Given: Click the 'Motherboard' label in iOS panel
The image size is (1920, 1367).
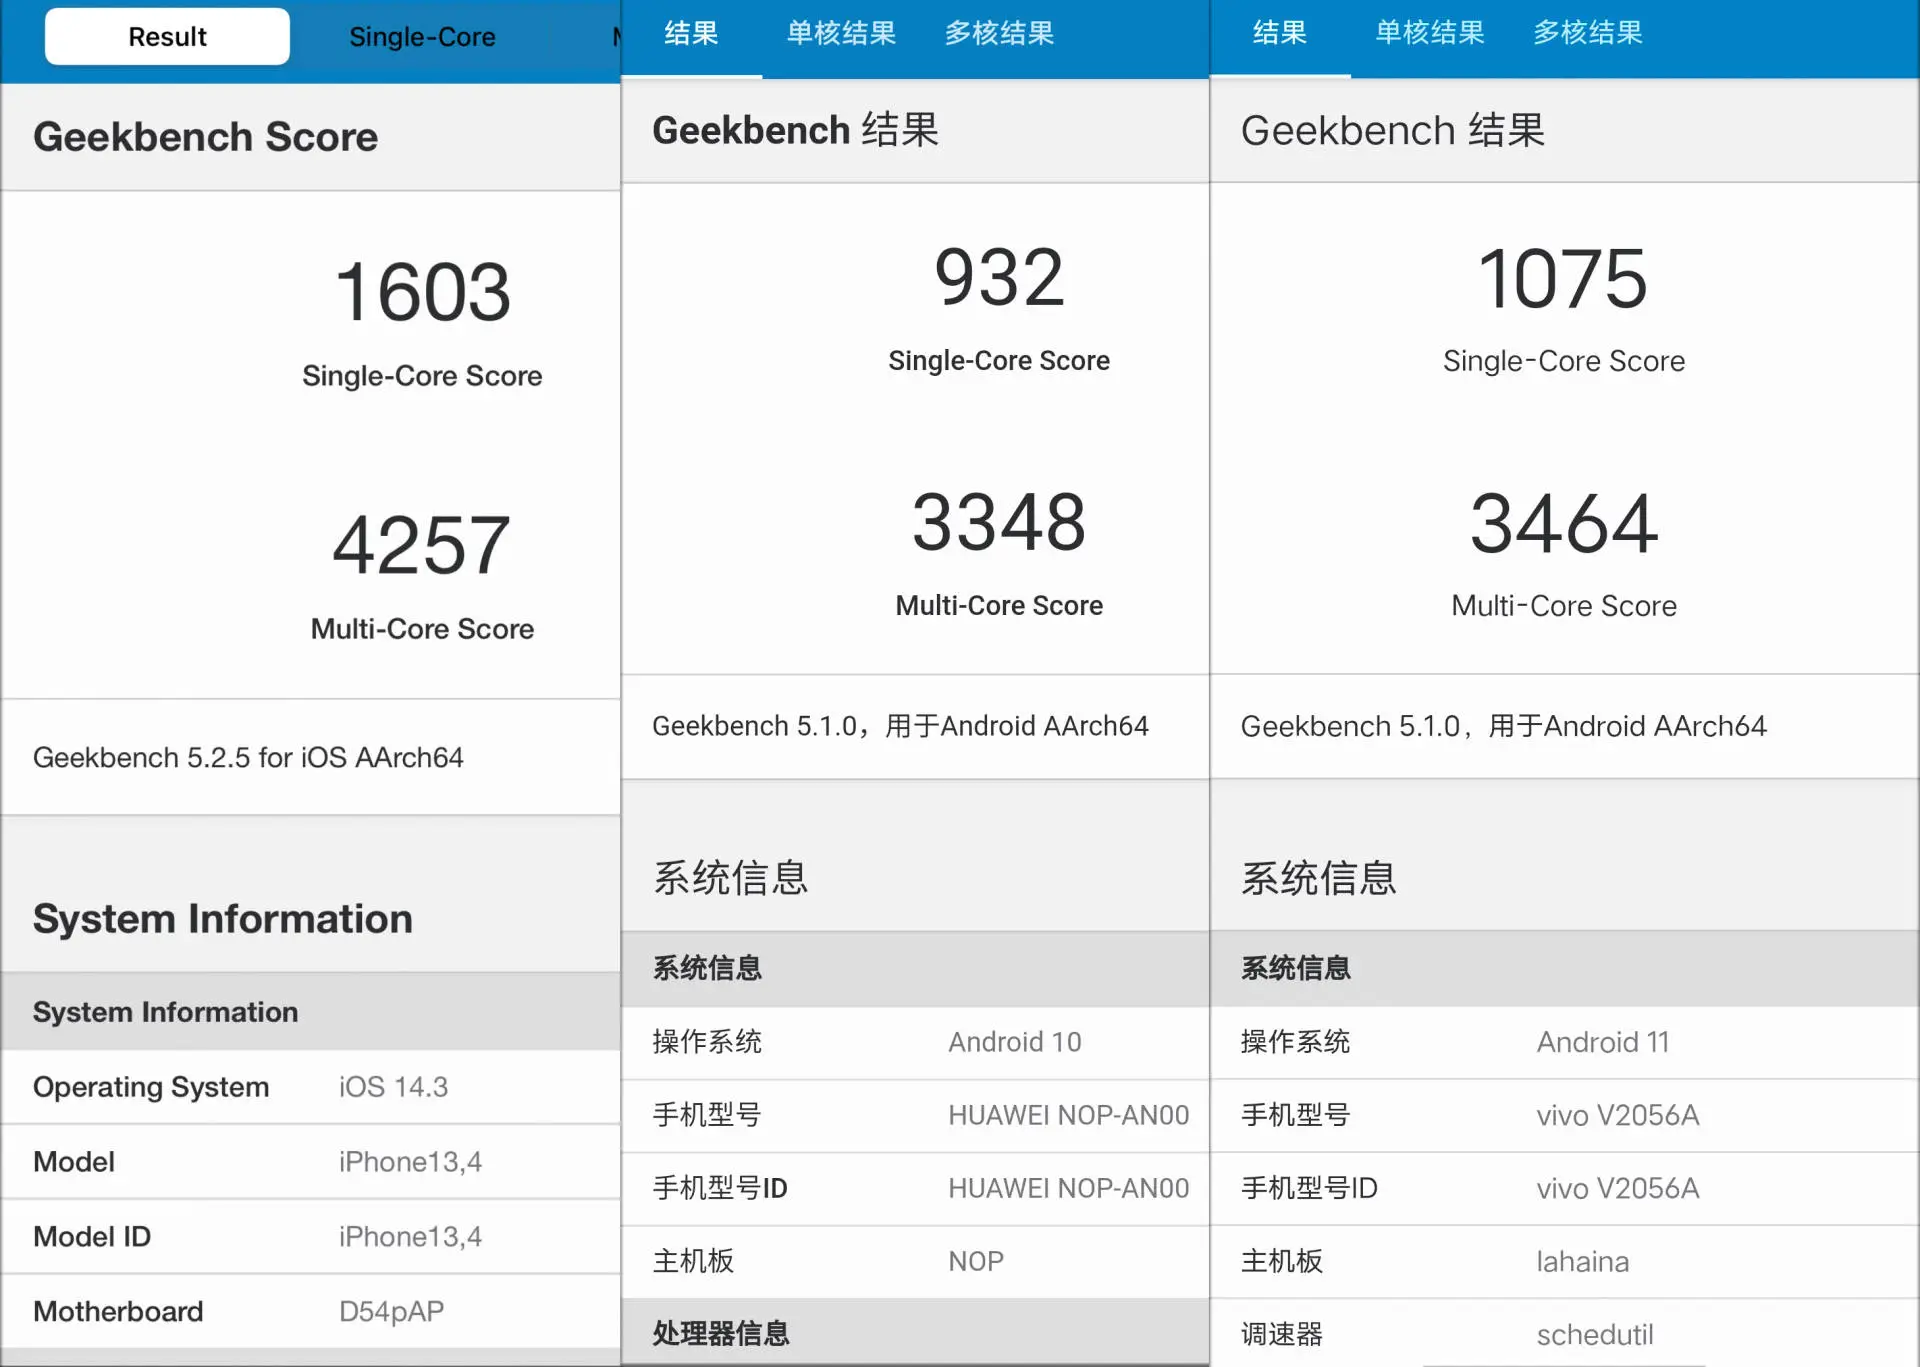Looking at the screenshot, I should [118, 1312].
